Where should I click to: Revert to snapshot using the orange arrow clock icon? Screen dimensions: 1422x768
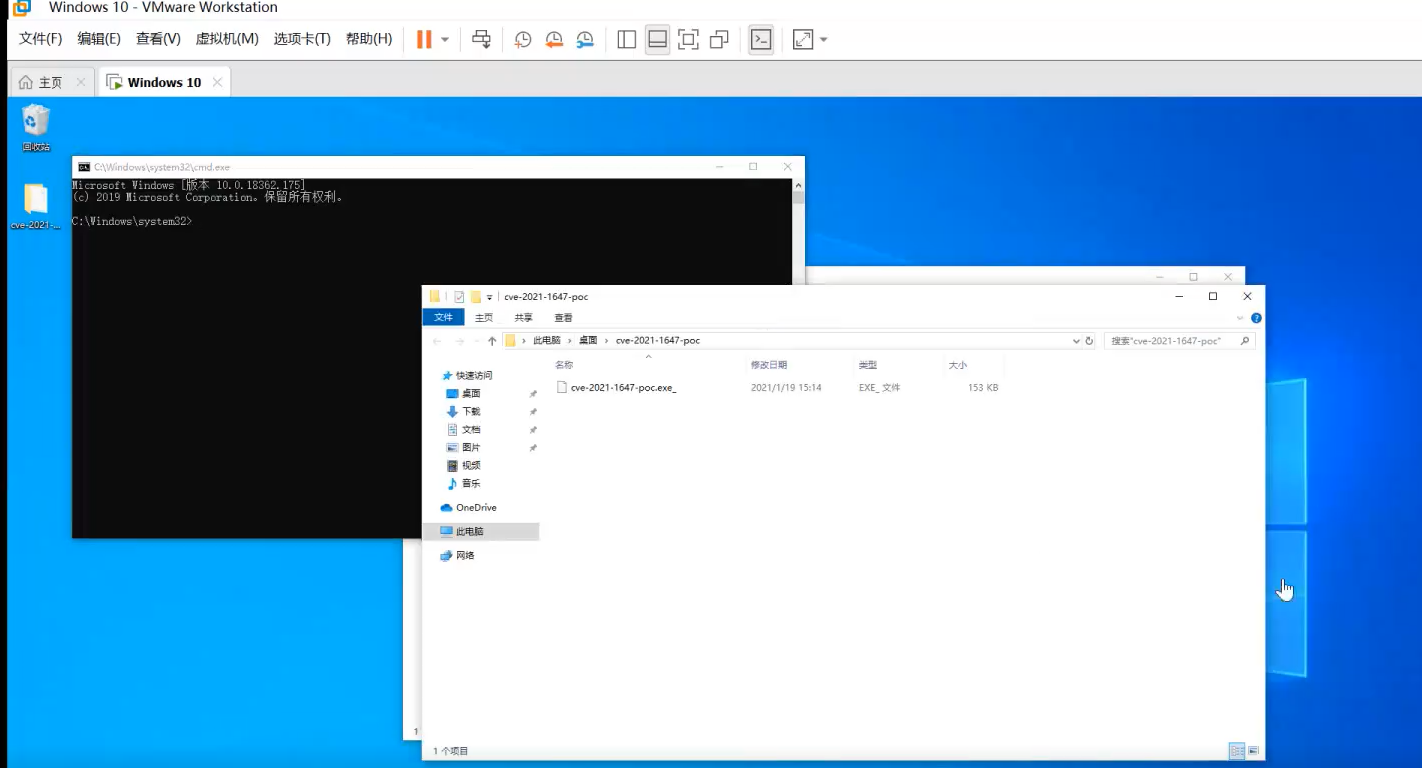pyautogui.click(x=554, y=39)
